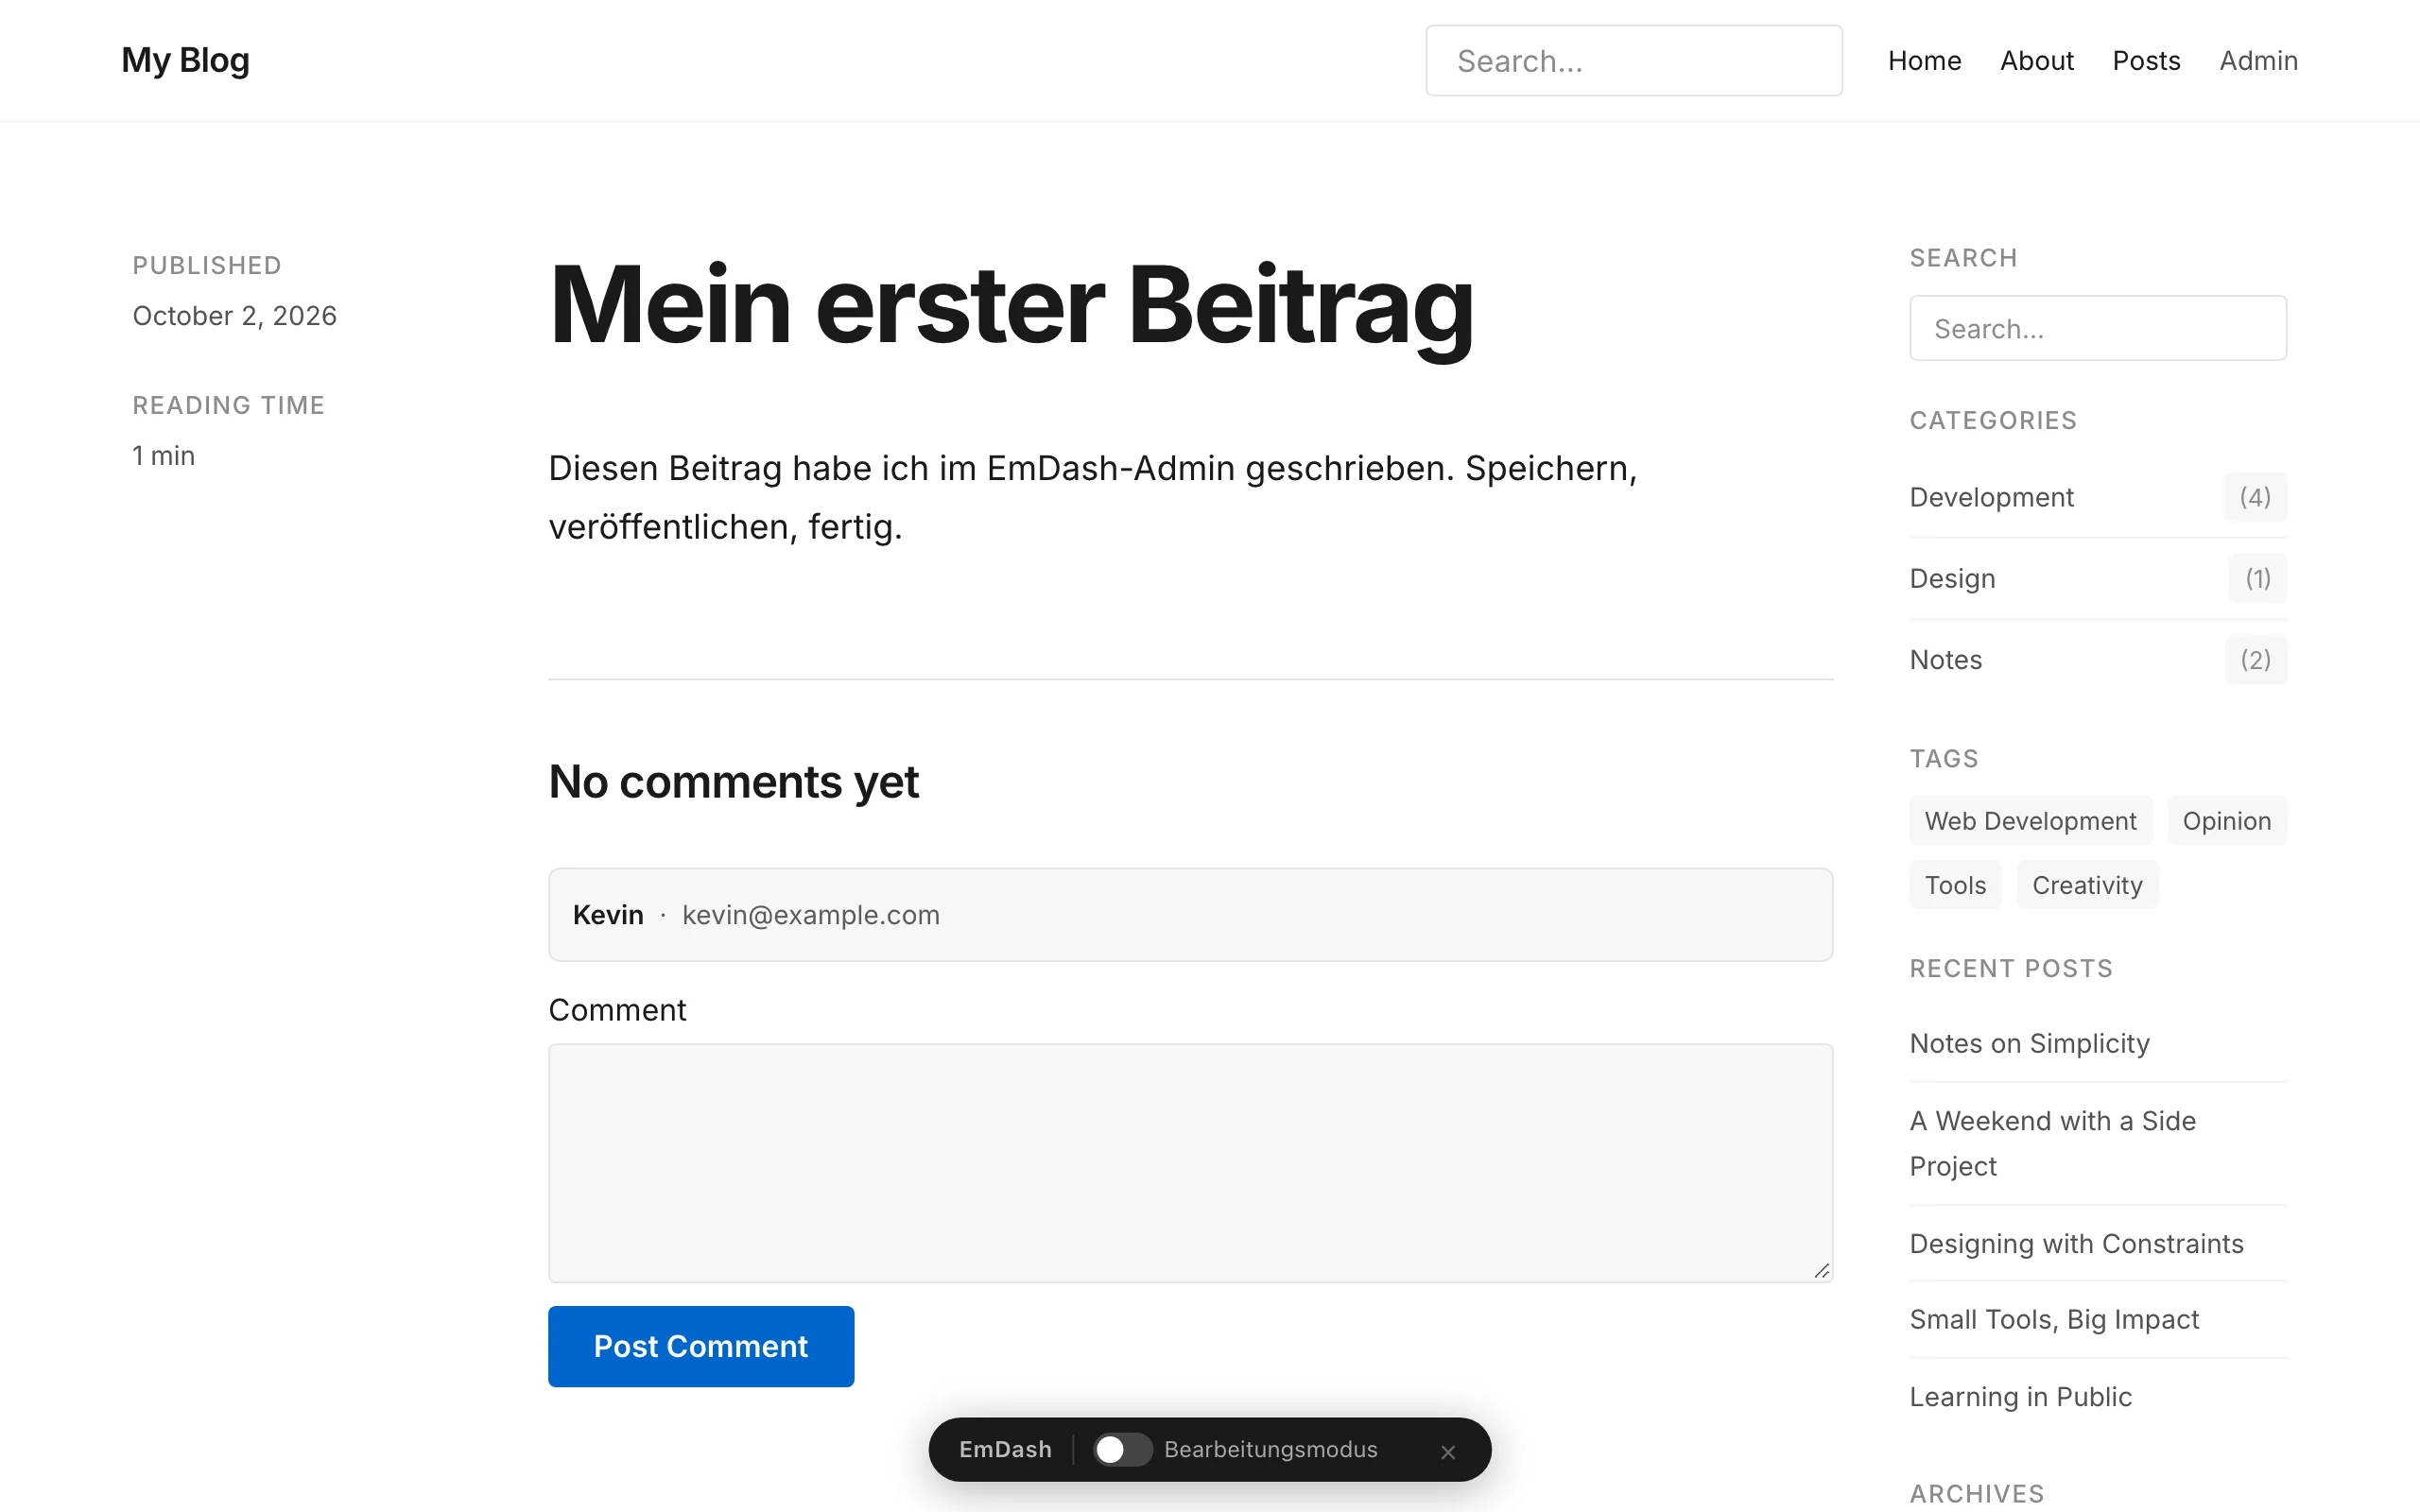The width and height of the screenshot is (2420, 1512).
Task: Click into the sidebar Search box
Action: pyautogui.click(x=2097, y=328)
